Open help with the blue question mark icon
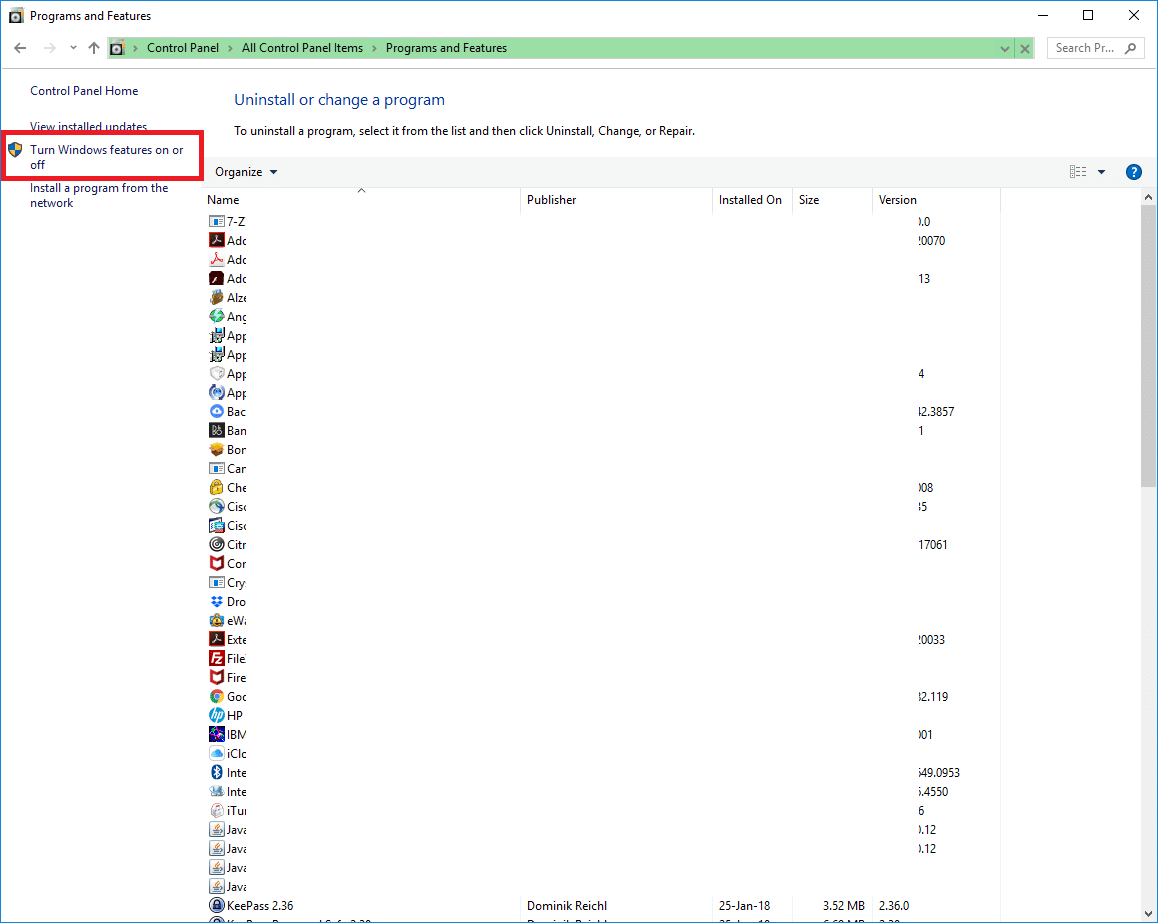Screen dimensions: 1158x923 pos(1134,172)
